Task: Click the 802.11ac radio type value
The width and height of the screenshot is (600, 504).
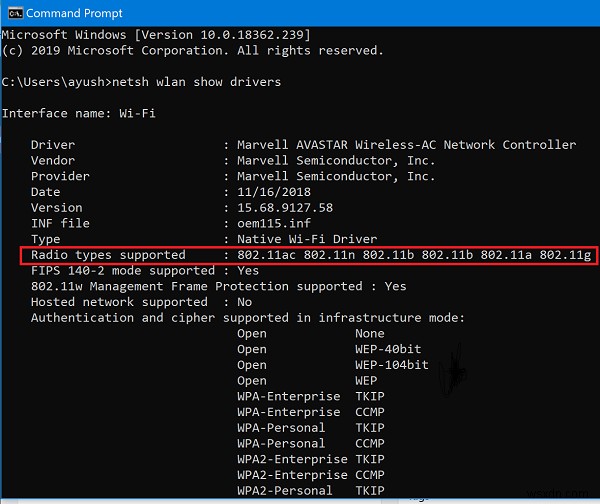Action: click(x=266, y=255)
